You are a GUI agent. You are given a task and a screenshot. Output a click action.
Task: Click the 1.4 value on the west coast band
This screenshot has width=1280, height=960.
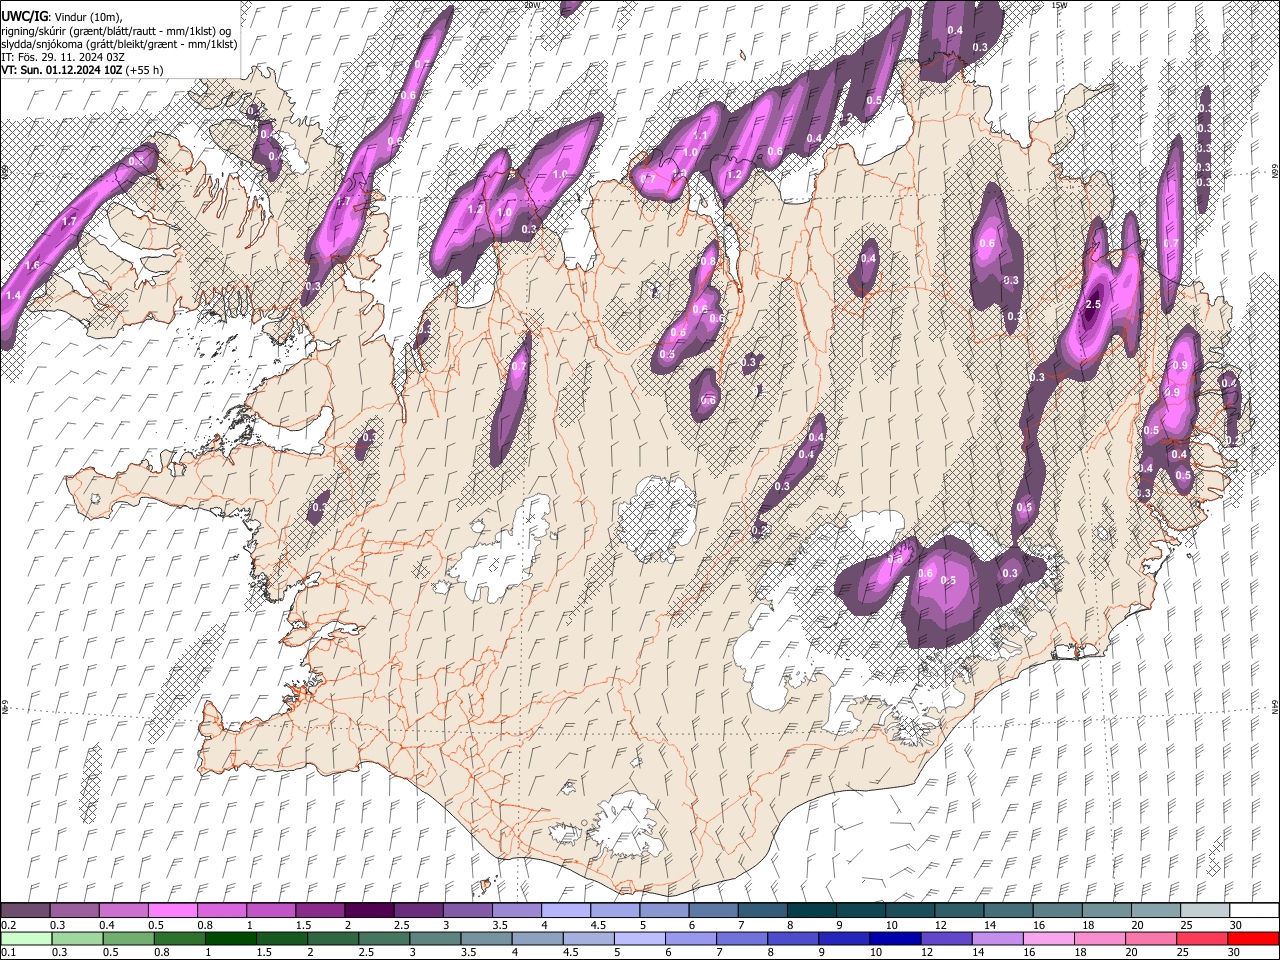click(13, 296)
